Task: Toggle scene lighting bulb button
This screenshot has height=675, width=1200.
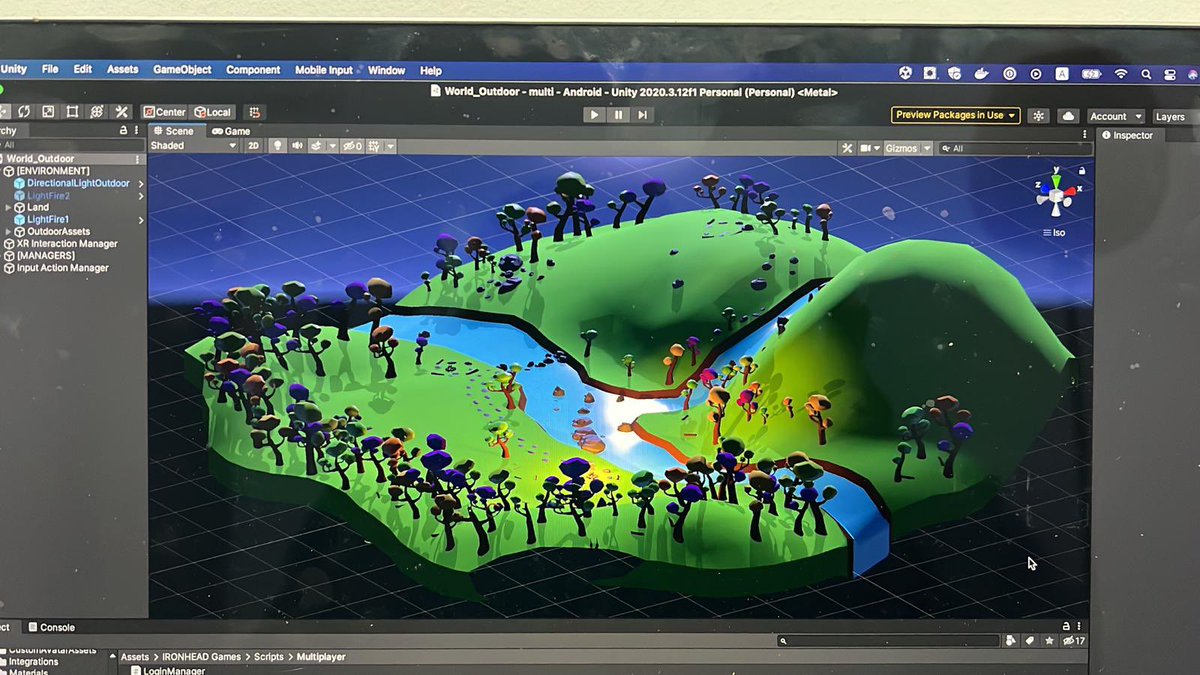Action: coord(278,146)
